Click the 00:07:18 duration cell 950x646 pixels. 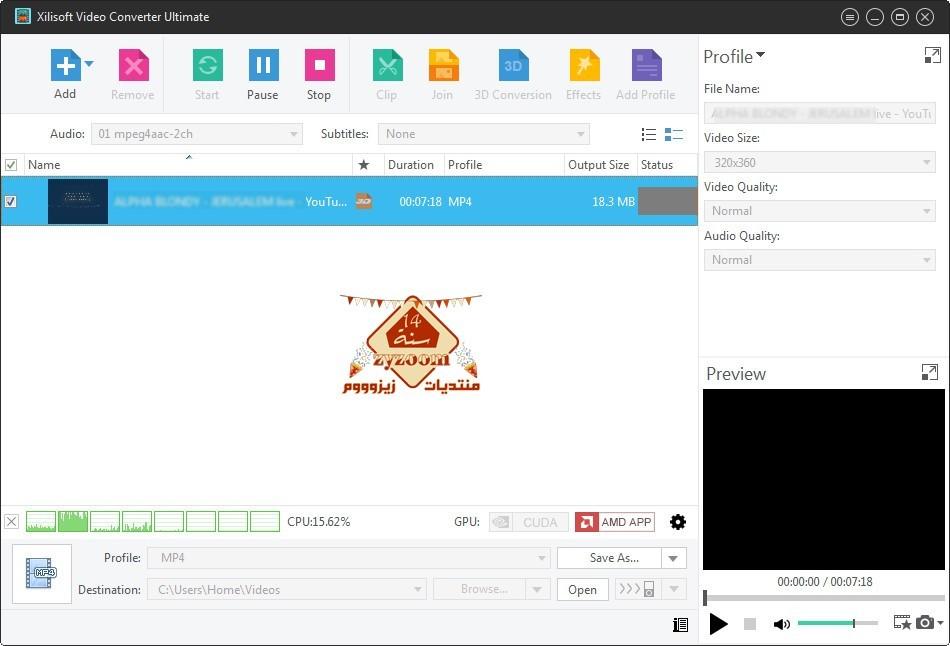[420, 202]
